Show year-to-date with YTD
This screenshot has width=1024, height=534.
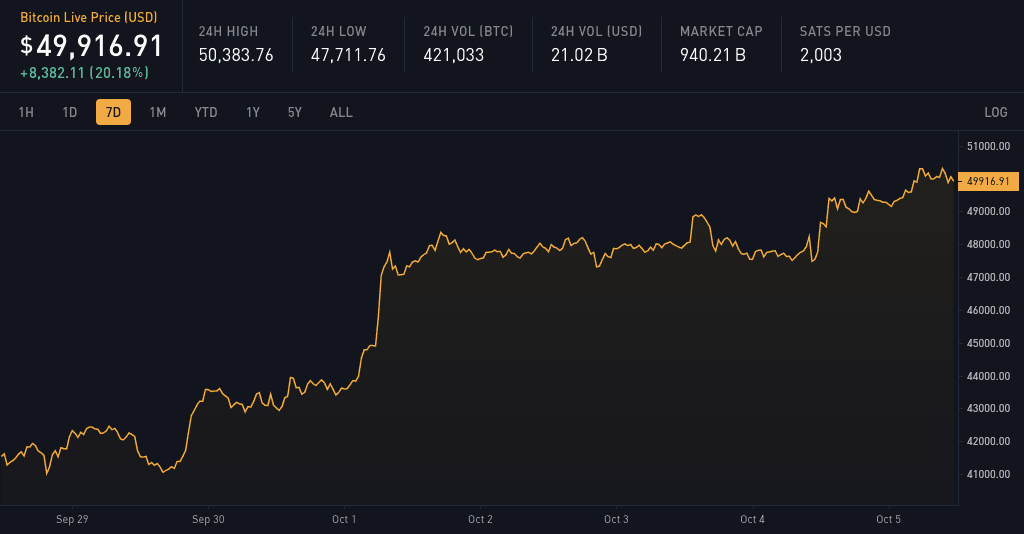[x=206, y=112]
